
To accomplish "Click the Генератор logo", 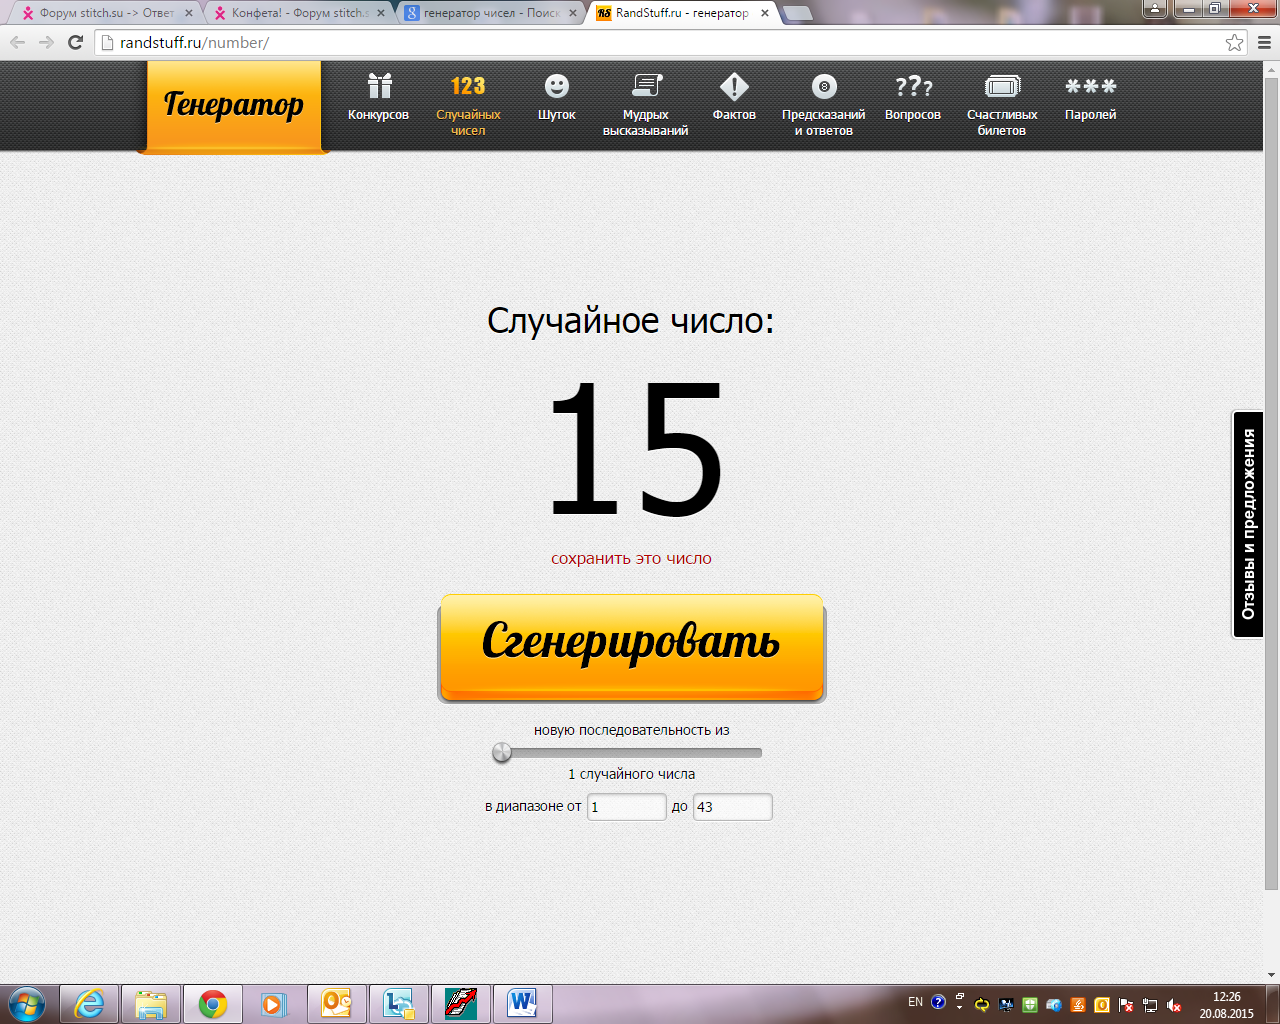I will (x=233, y=105).
